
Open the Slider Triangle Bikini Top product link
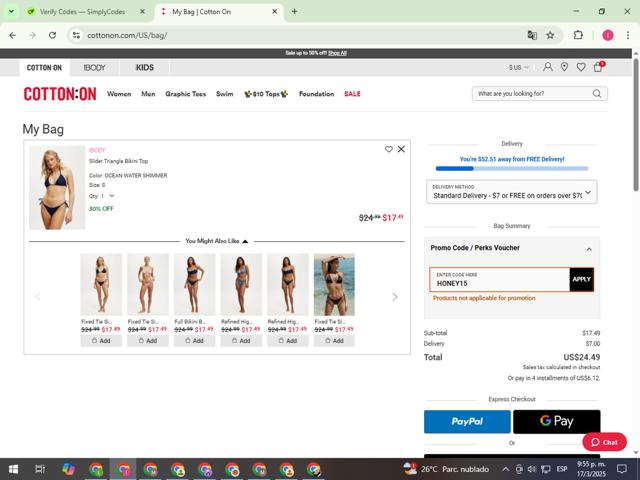pos(118,161)
